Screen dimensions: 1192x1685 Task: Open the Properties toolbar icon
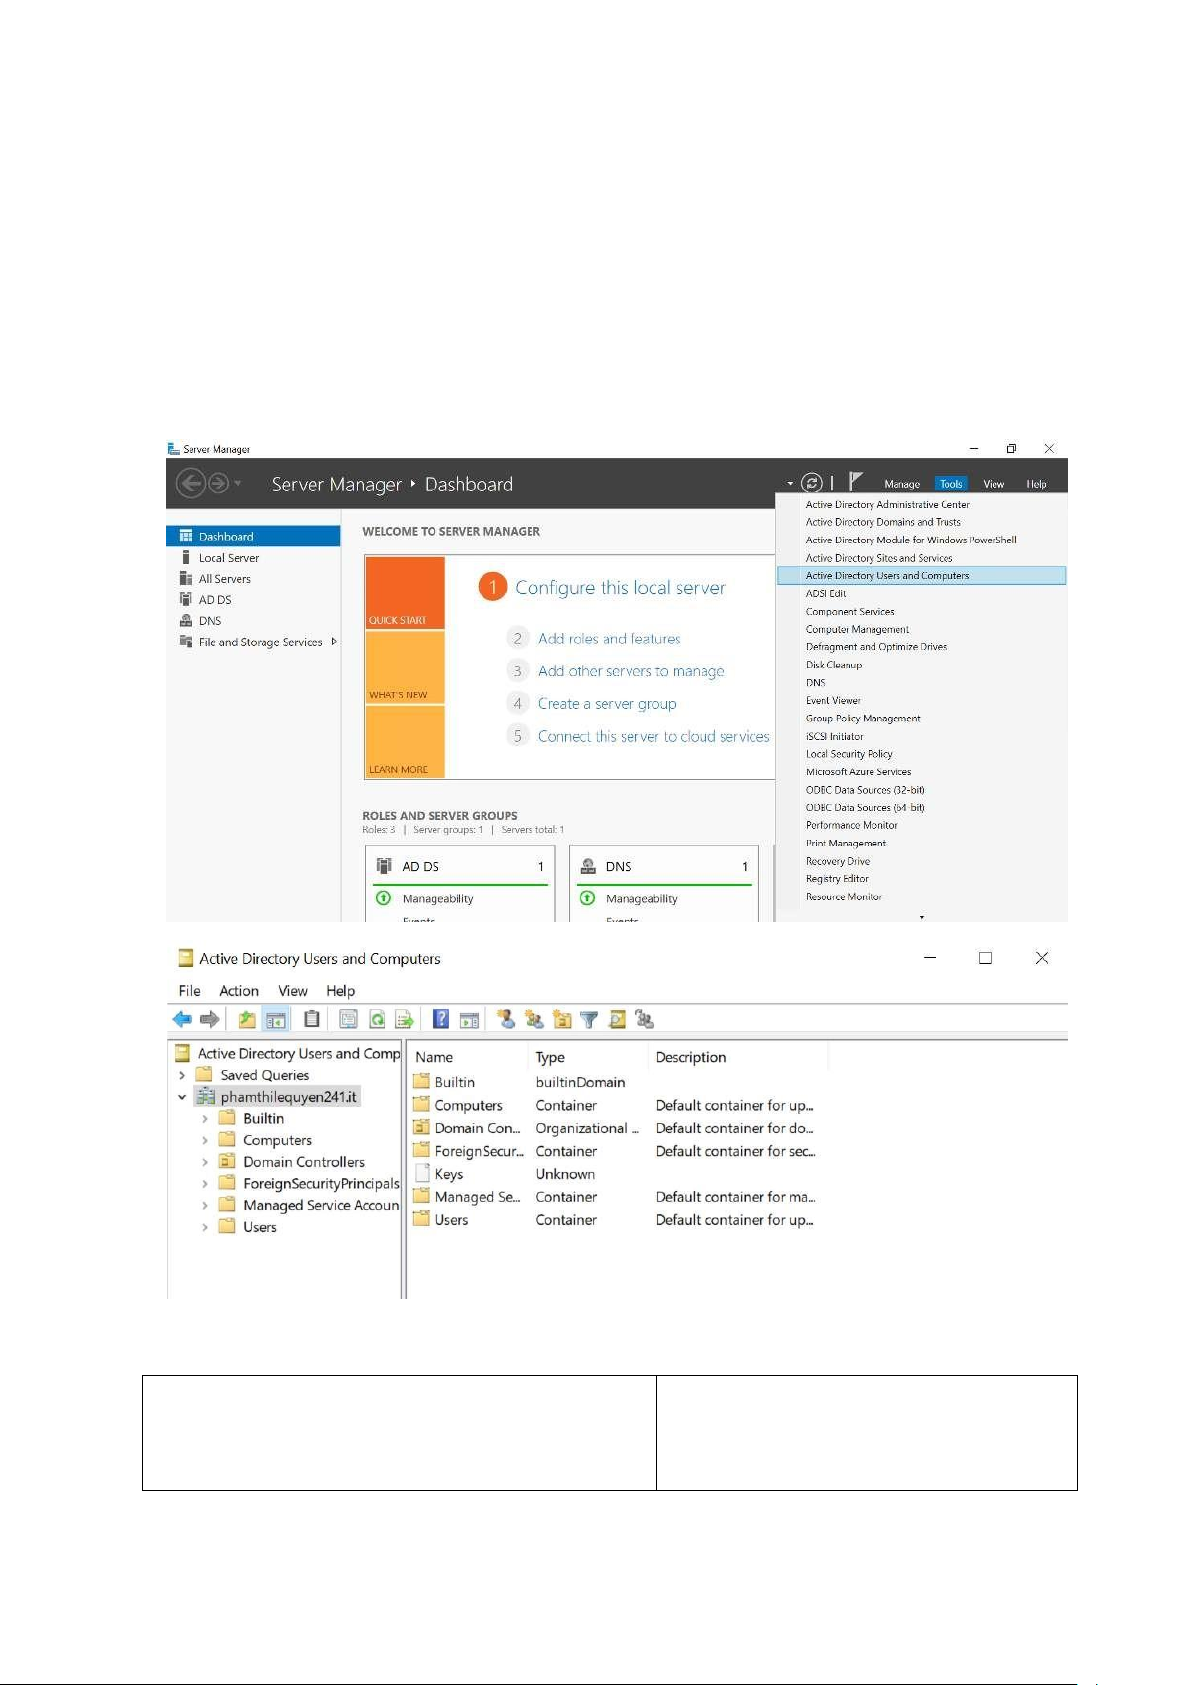click(348, 1019)
